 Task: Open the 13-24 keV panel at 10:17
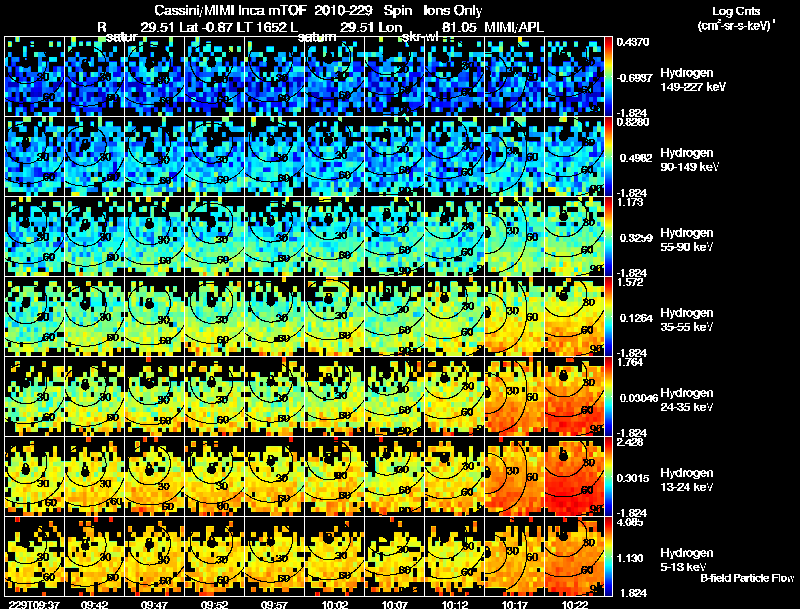coord(514,477)
